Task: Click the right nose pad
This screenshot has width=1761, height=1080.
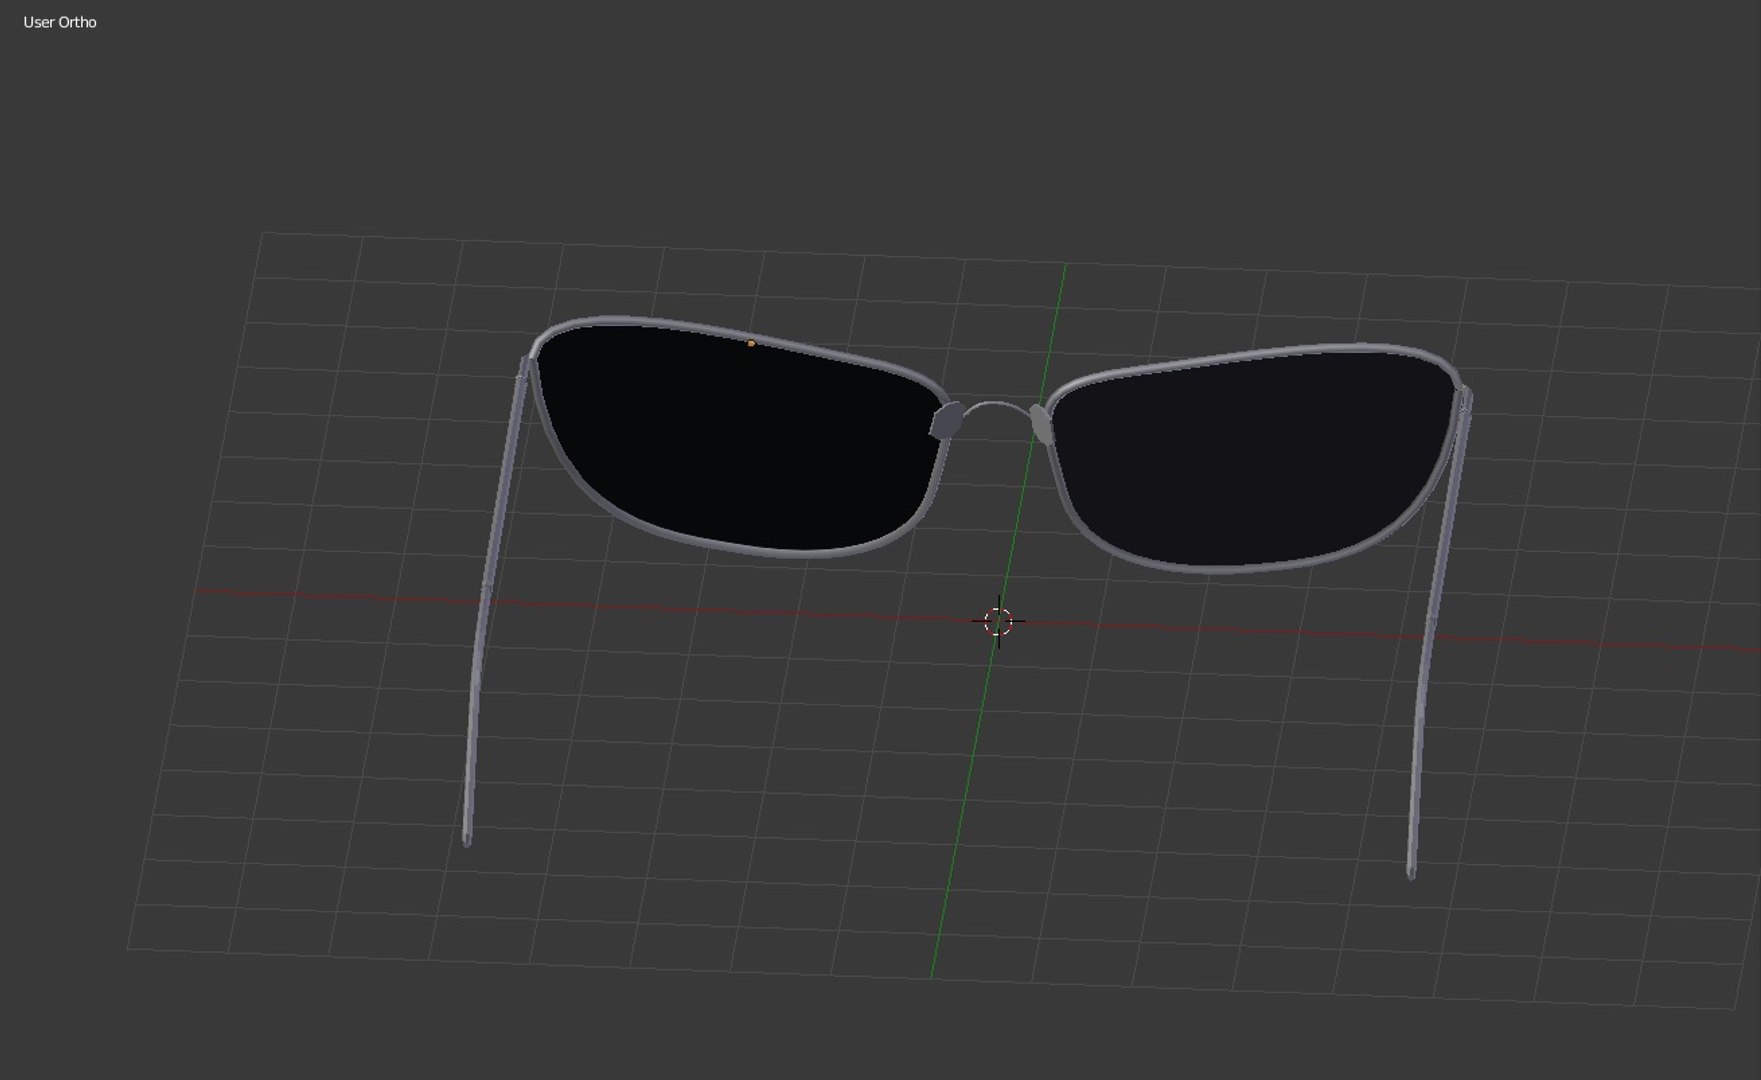Action: click(x=1042, y=424)
